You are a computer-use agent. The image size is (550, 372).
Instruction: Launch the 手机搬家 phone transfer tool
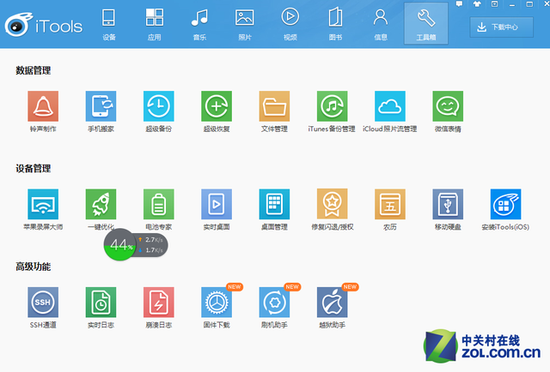pyautogui.click(x=101, y=106)
